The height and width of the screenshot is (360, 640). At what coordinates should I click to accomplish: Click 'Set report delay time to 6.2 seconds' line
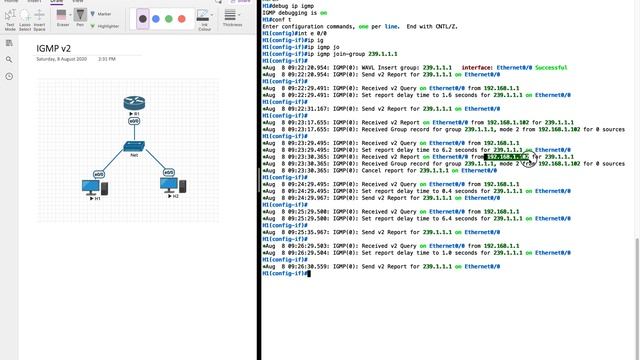point(416,150)
